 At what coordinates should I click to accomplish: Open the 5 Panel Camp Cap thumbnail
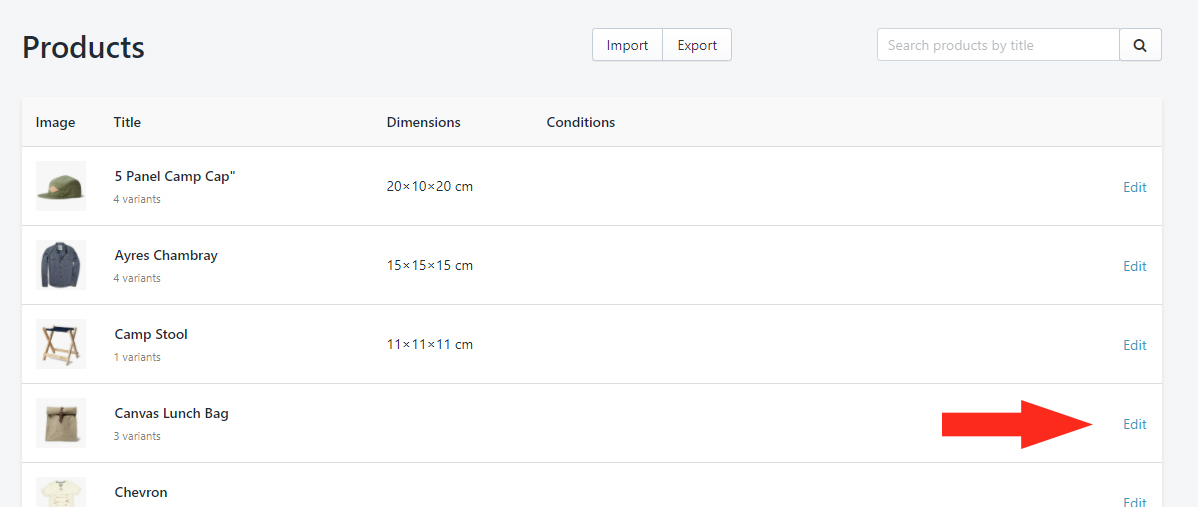pos(61,186)
